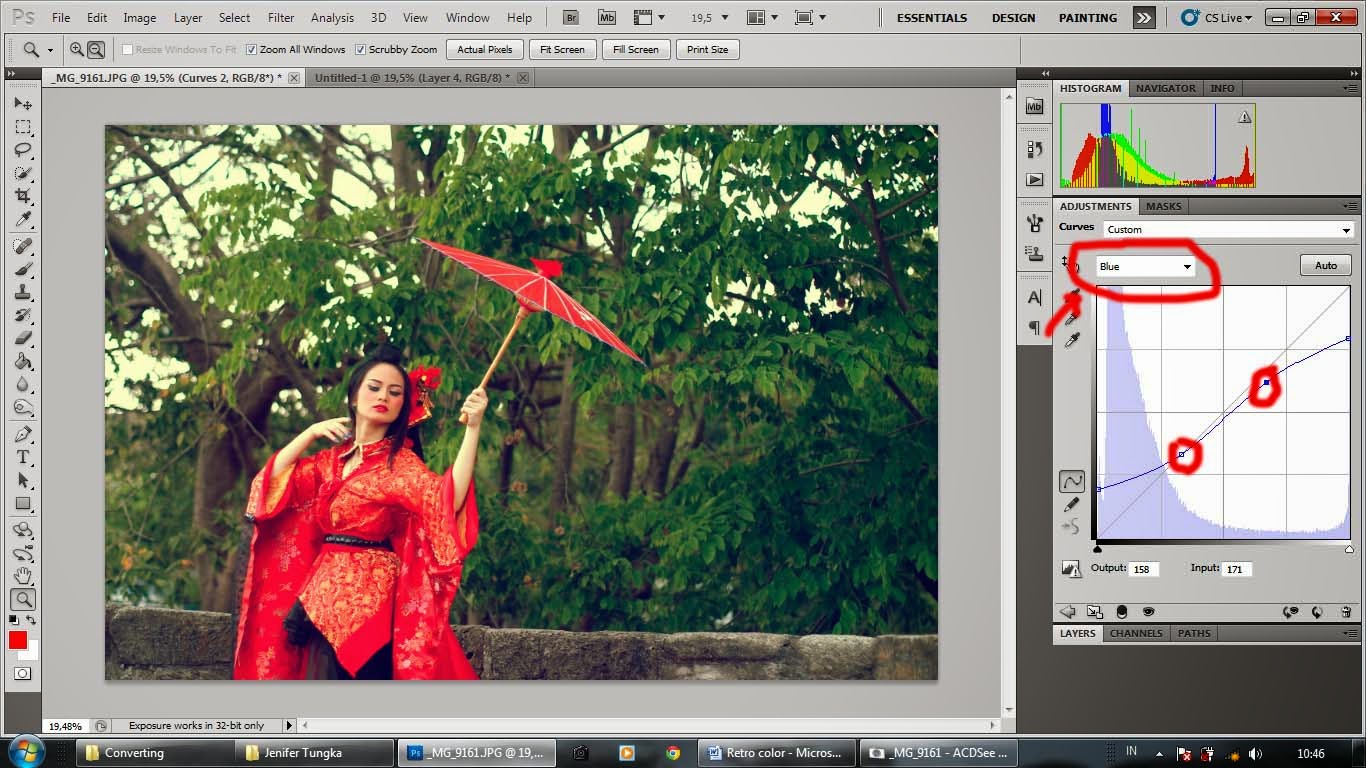
Task: Delete adjustment layer with trash icon
Action: [x=1346, y=612]
